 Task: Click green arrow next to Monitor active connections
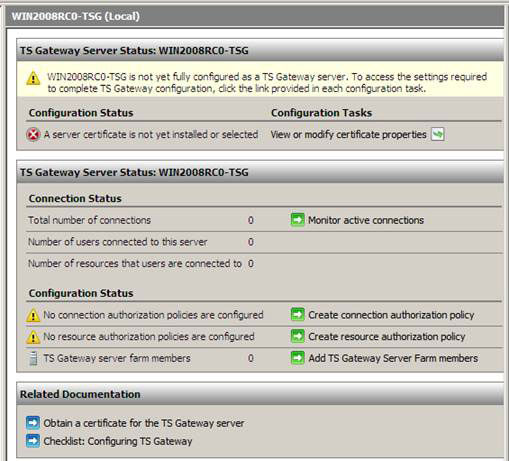click(x=297, y=220)
